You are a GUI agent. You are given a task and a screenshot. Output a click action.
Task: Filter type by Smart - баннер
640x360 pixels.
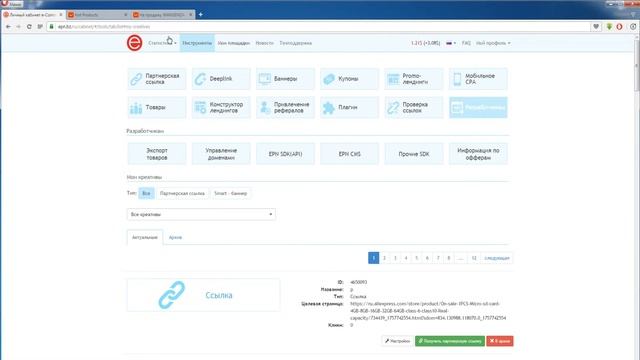231,193
